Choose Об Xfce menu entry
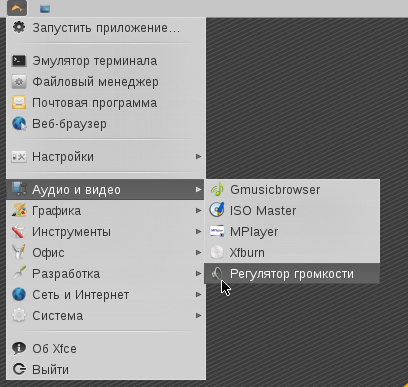 tap(105, 348)
